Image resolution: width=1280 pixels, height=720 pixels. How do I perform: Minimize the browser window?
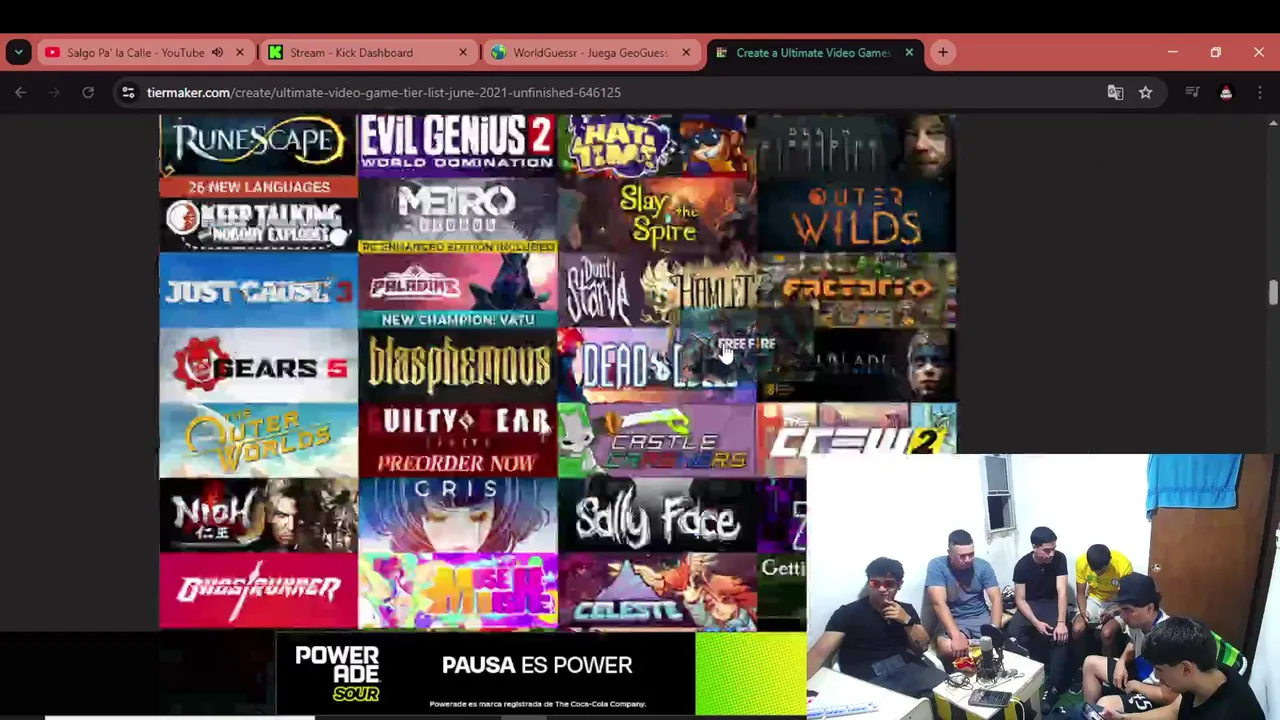[1173, 52]
